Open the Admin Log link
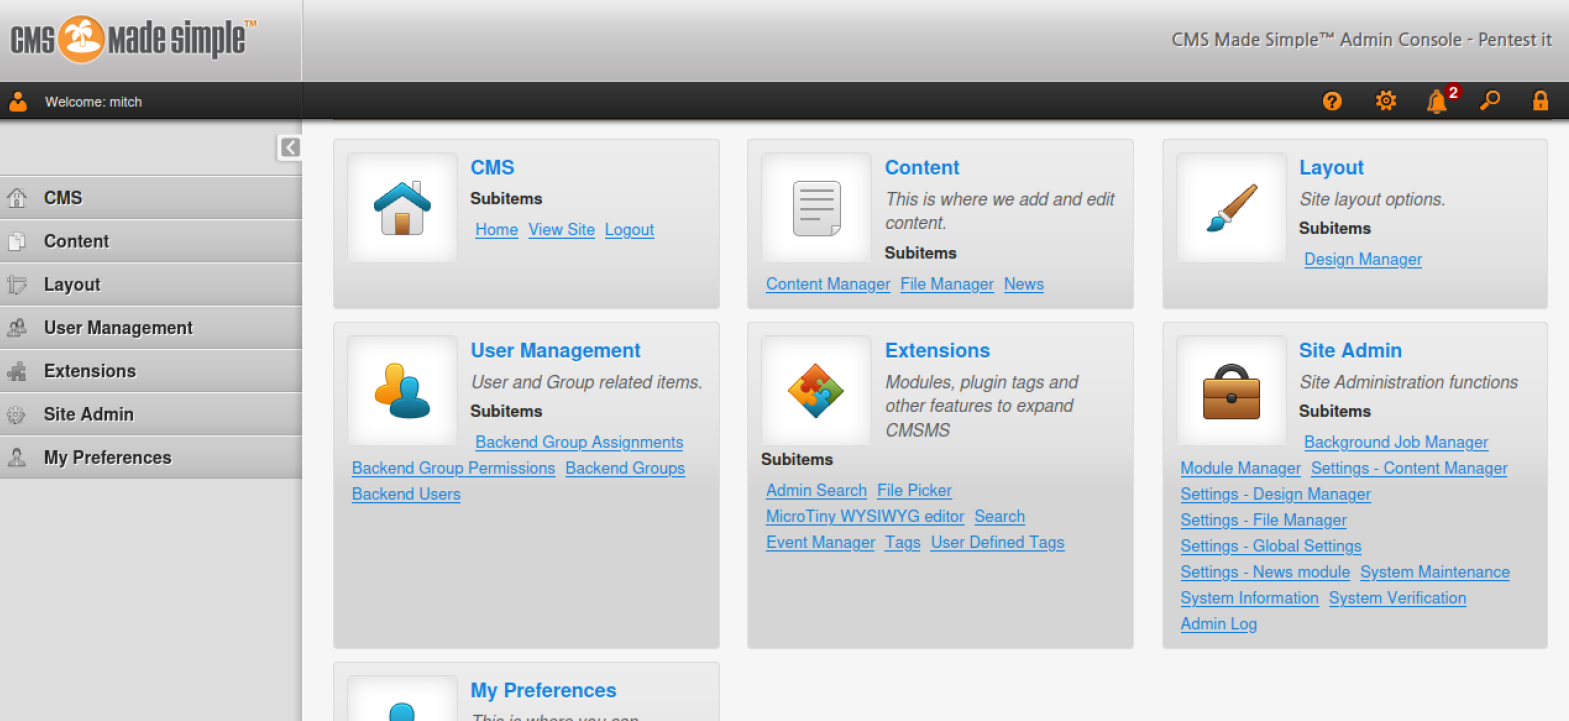The image size is (1569, 721). pyautogui.click(x=1218, y=624)
